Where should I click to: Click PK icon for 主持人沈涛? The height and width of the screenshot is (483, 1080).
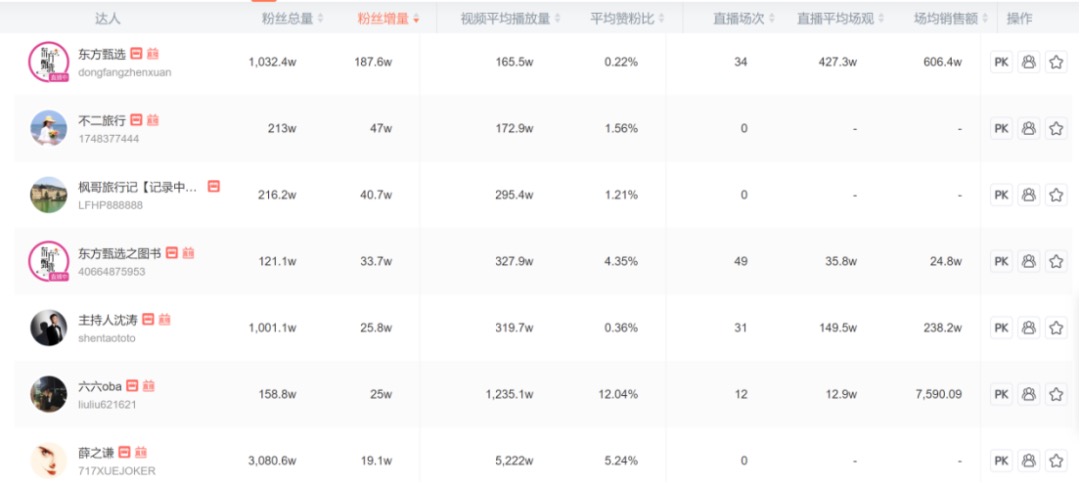pos(1001,328)
